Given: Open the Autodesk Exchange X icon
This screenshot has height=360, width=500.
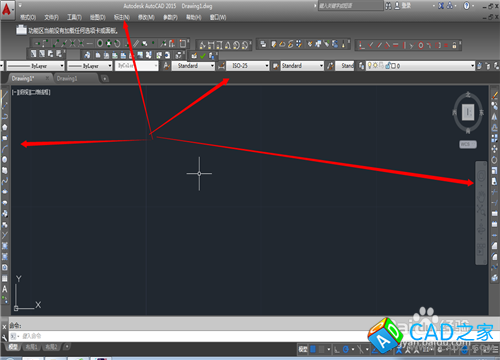Looking at the screenshot, I should [441, 6].
